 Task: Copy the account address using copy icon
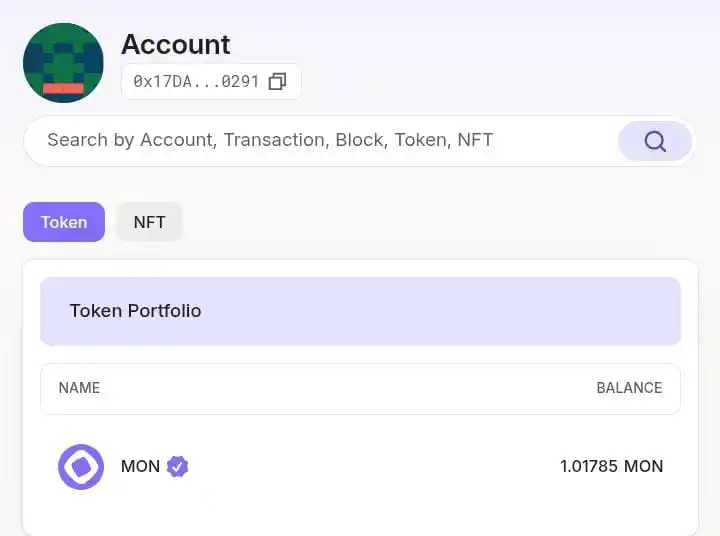tap(277, 81)
